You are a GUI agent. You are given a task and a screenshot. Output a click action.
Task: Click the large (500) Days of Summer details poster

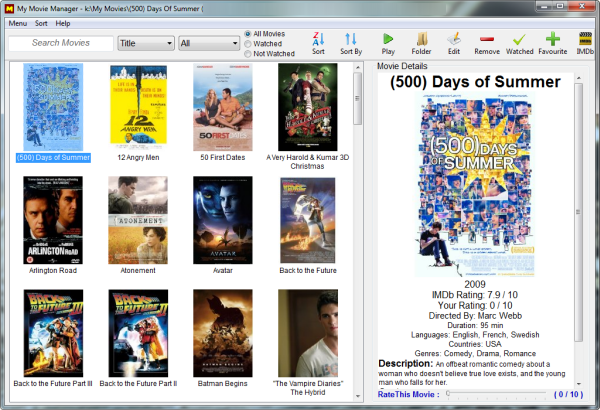[475, 184]
